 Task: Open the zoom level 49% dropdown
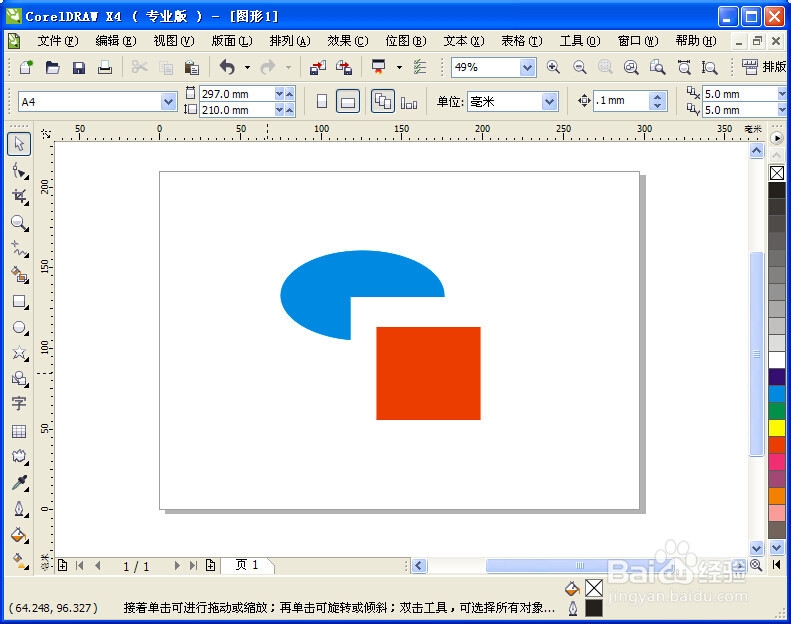point(527,67)
